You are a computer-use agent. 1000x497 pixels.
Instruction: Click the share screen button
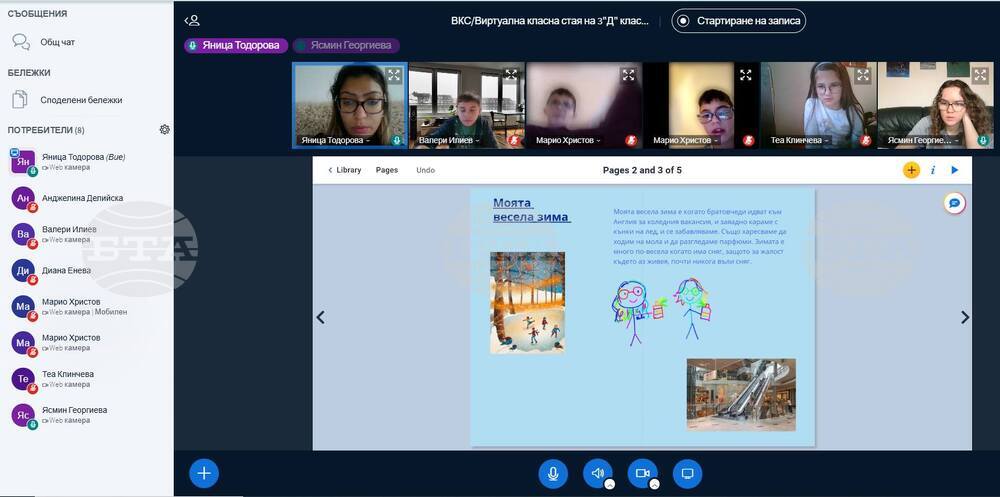pyautogui.click(x=687, y=473)
